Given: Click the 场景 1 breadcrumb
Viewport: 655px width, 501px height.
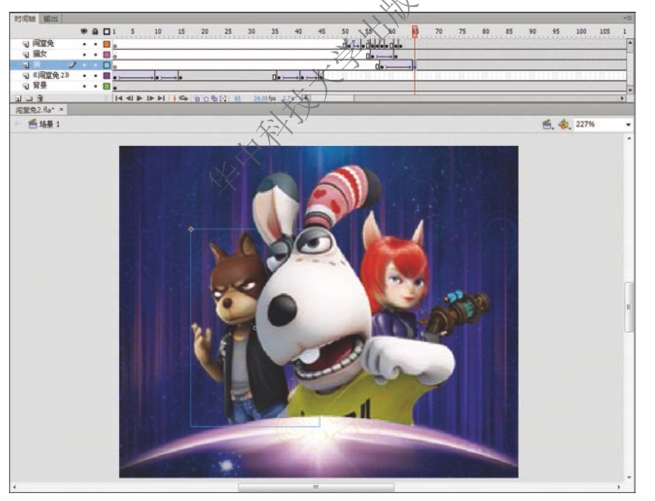Looking at the screenshot, I should pos(44,124).
